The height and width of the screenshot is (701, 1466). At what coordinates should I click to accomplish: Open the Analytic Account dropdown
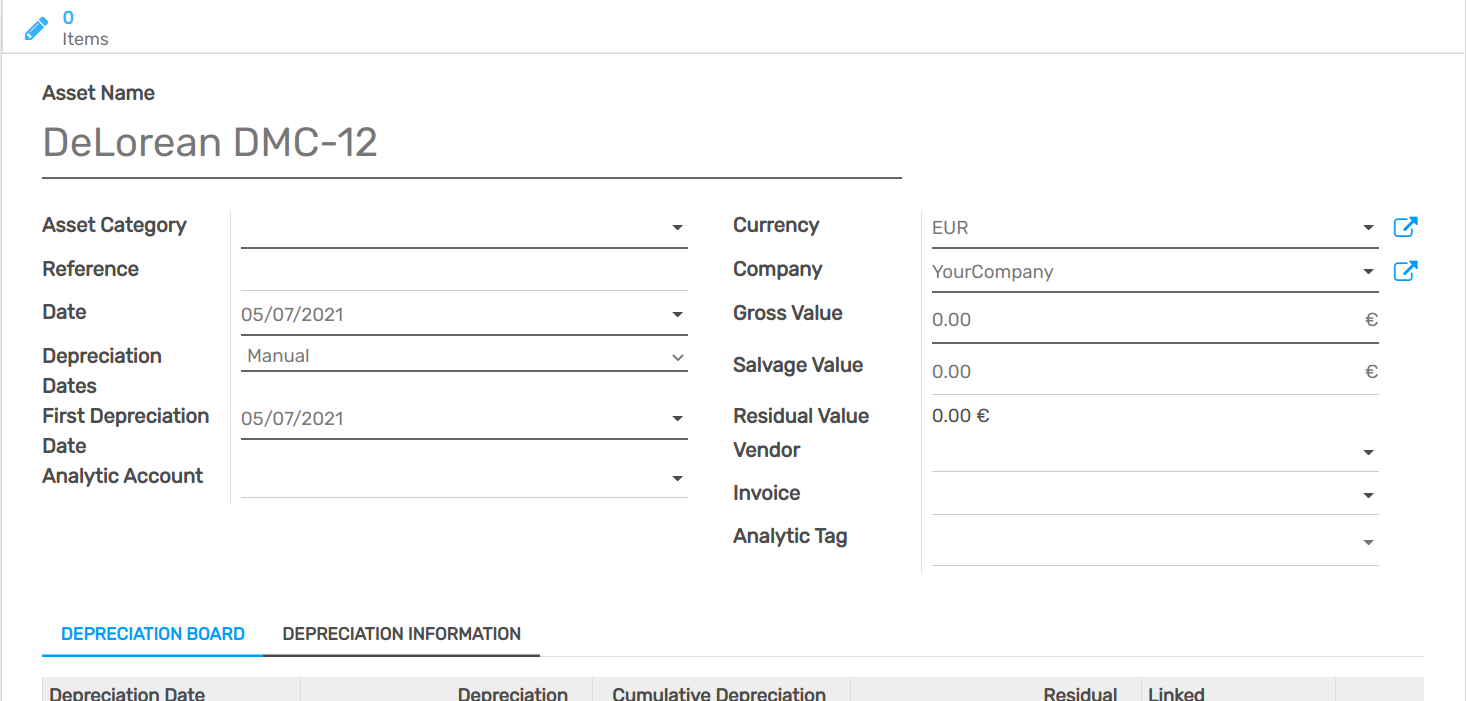pyautogui.click(x=678, y=478)
